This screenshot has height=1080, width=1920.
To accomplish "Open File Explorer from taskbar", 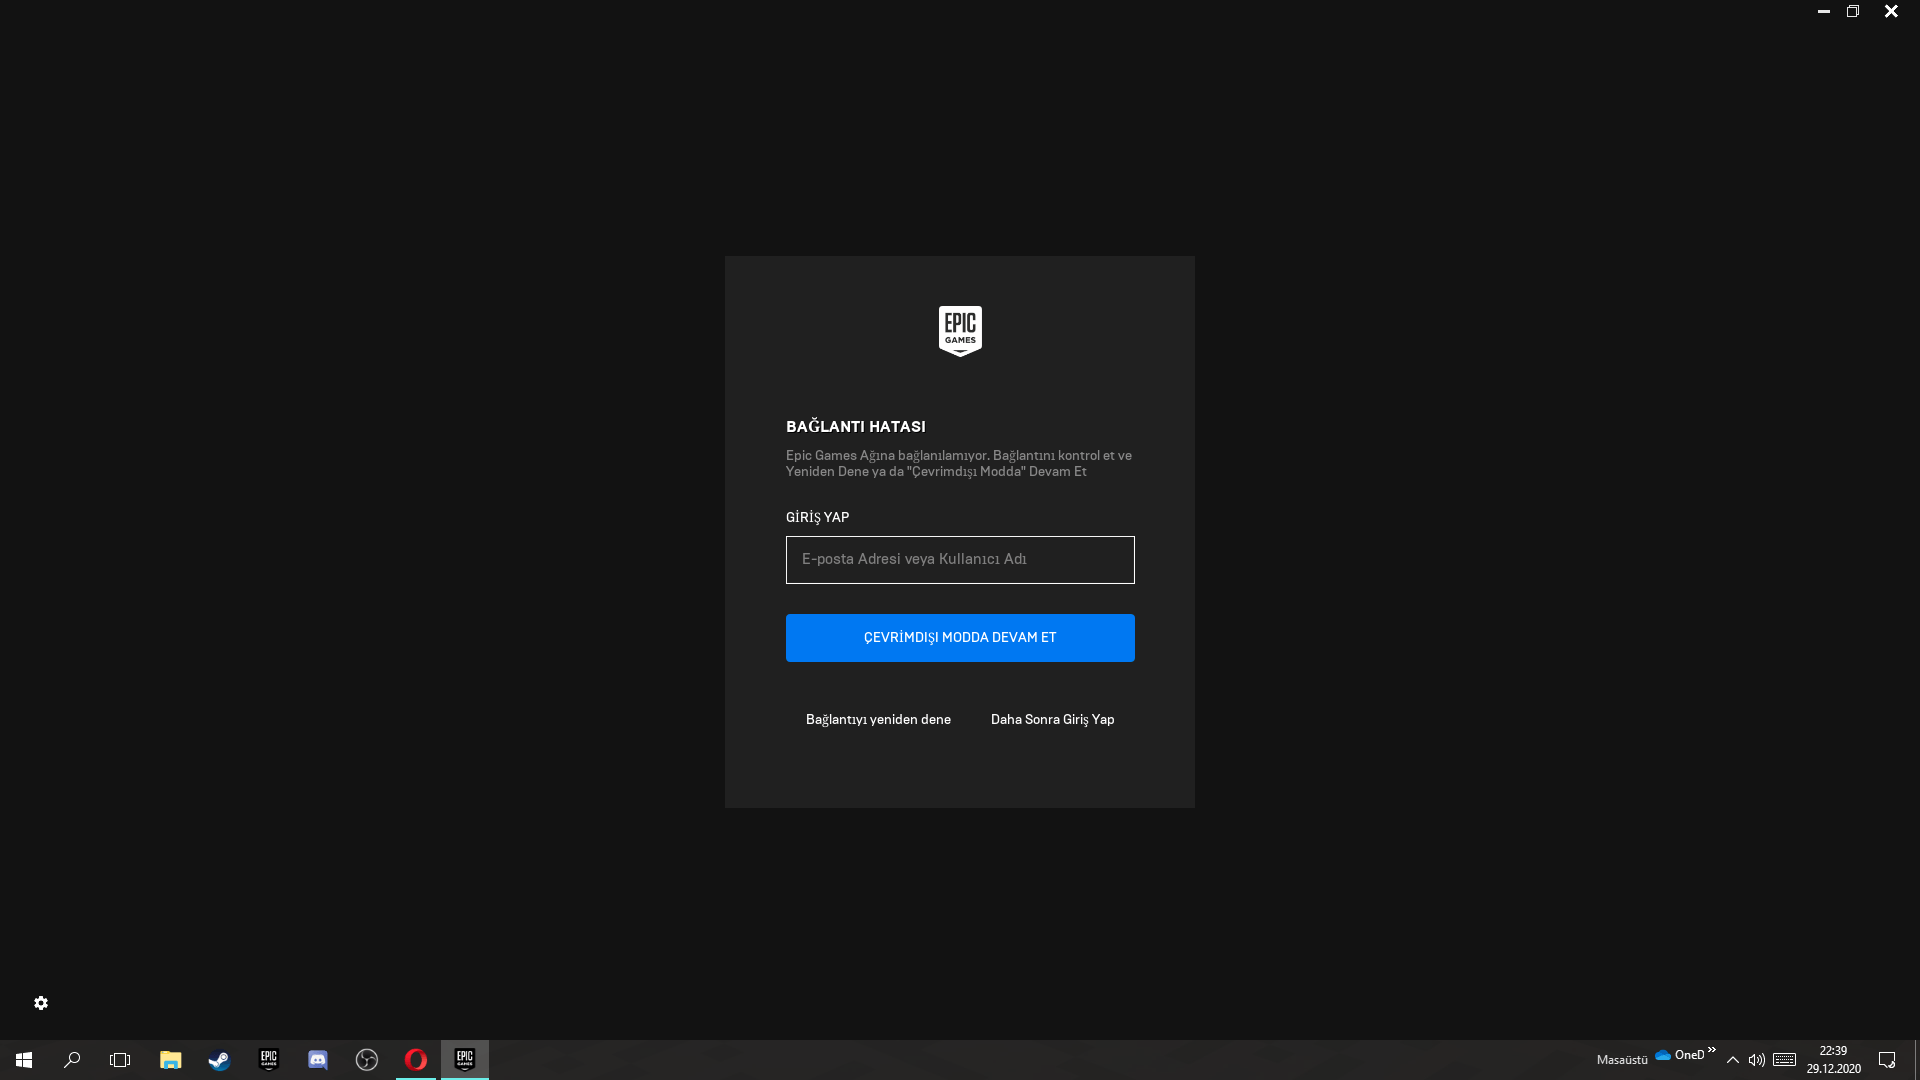I will 170,1060.
